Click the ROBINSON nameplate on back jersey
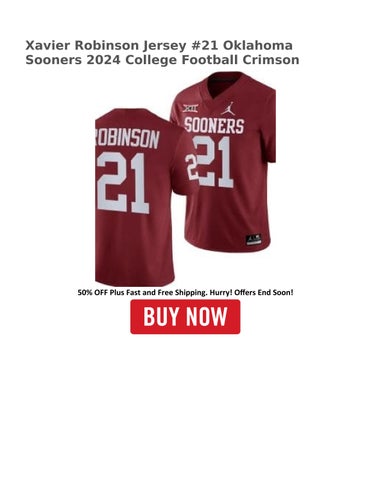 [x=127, y=138]
